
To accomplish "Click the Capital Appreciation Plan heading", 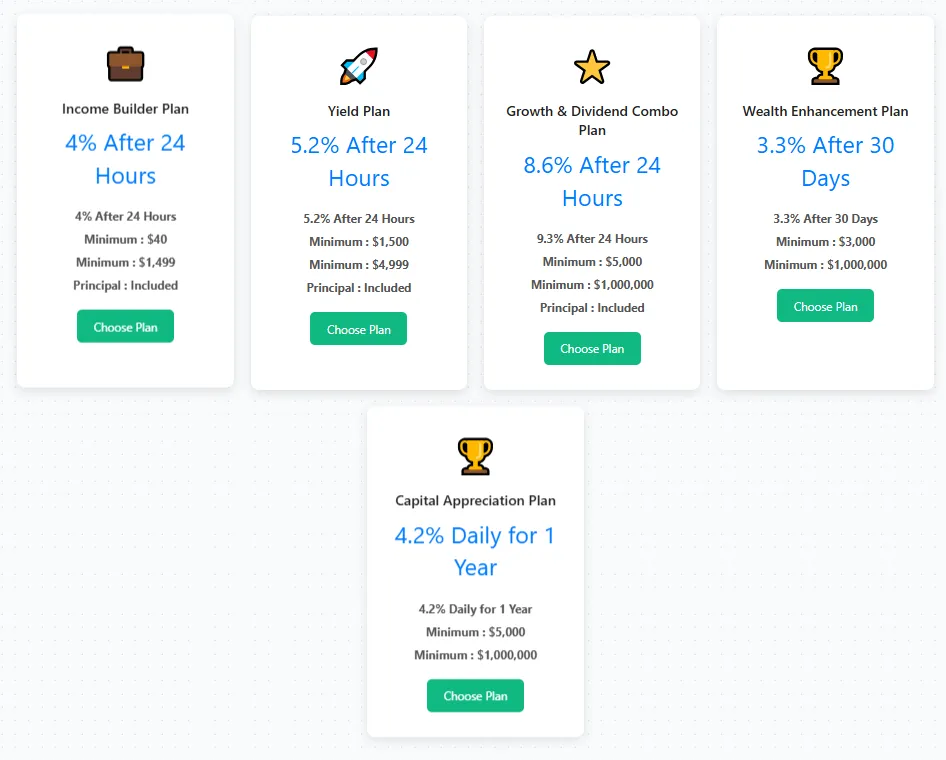I will point(475,501).
